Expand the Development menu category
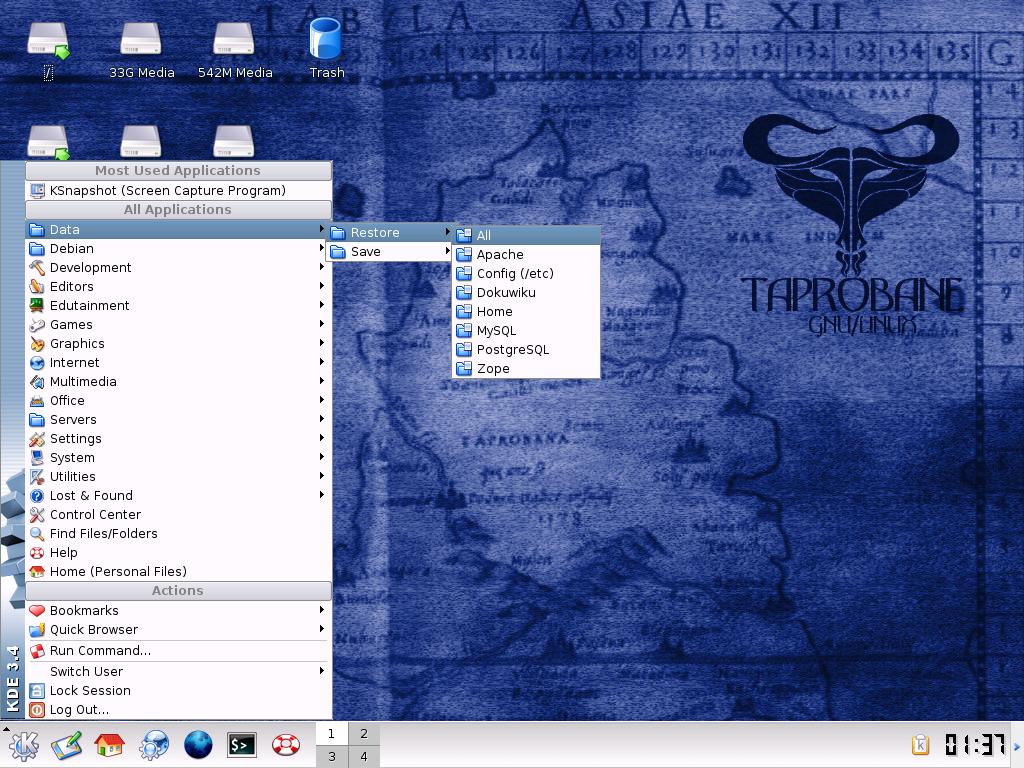The width and height of the screenshot is (1024, 768). coord(178,267)
